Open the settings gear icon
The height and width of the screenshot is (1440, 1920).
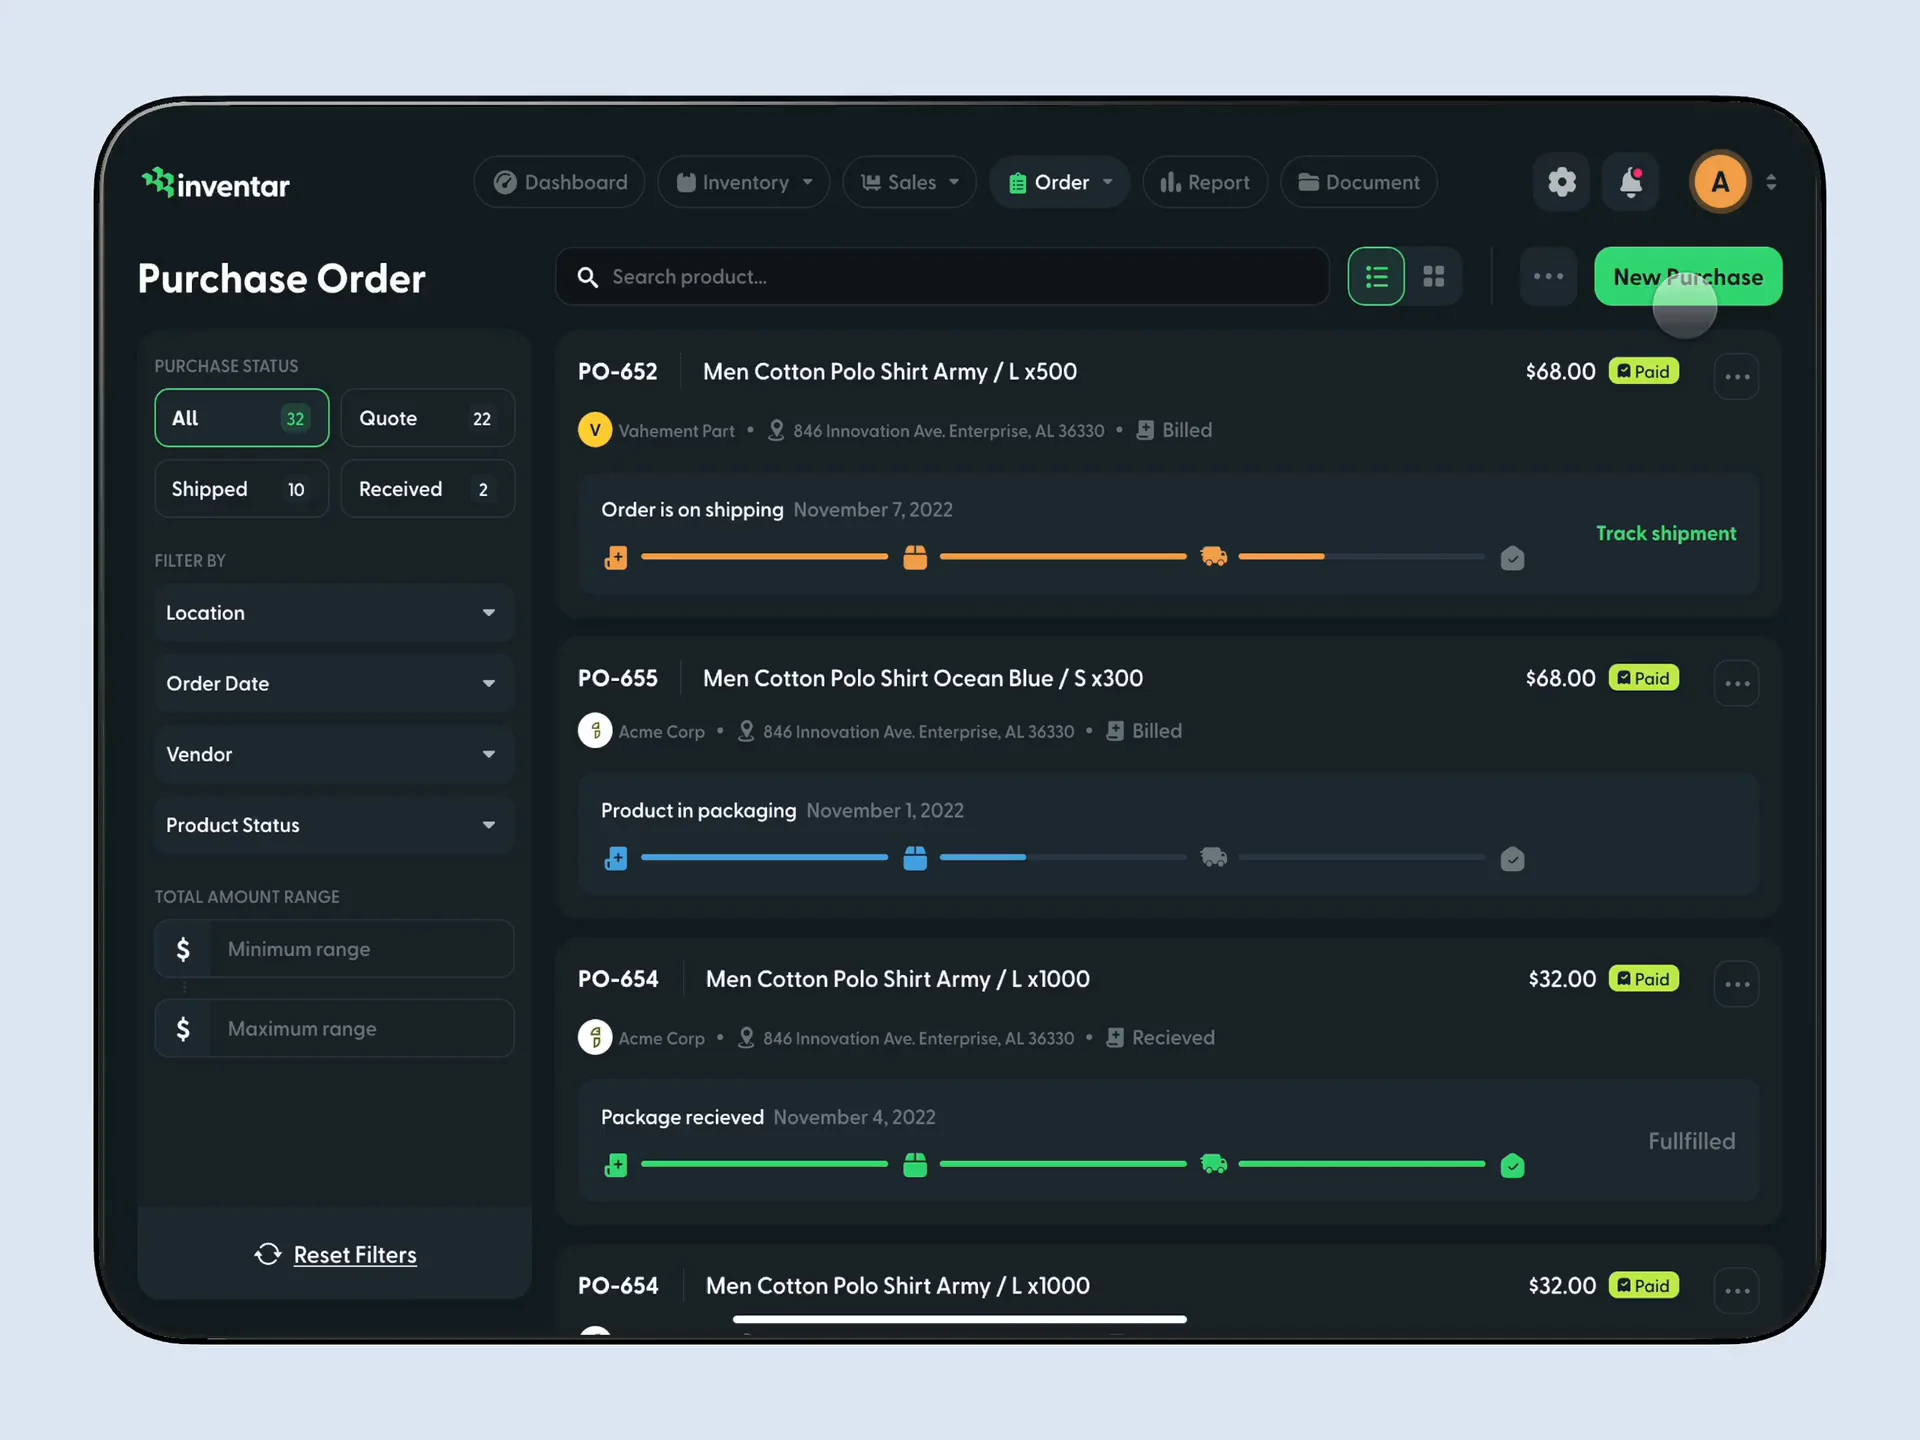(1561, 182)
